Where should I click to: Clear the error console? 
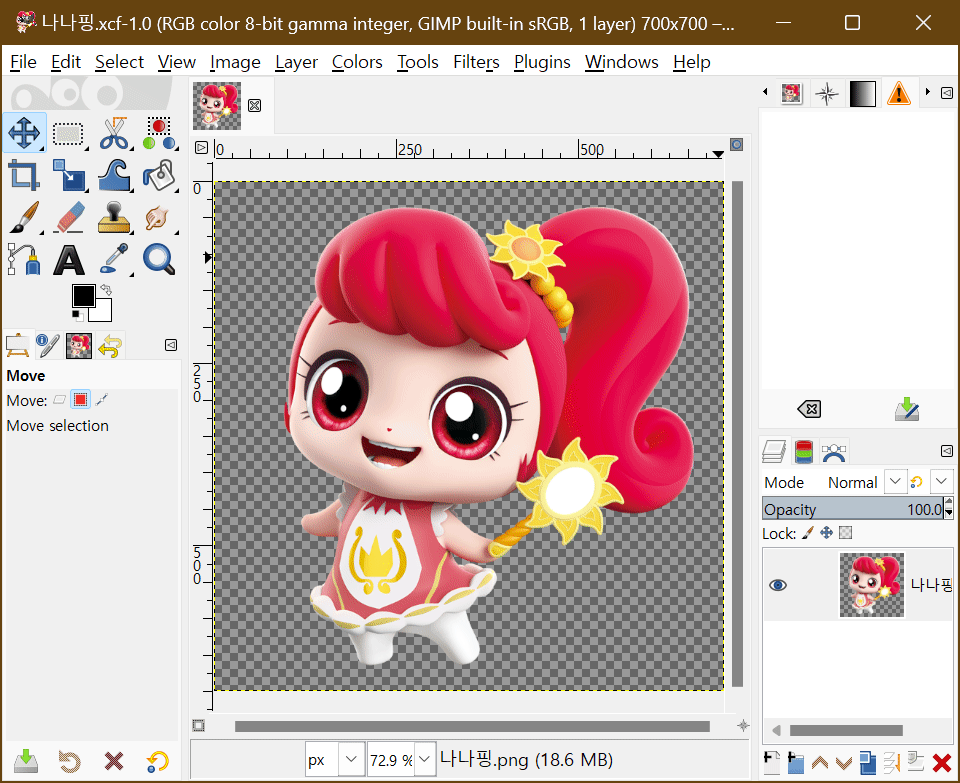click(x=809, y=409)
